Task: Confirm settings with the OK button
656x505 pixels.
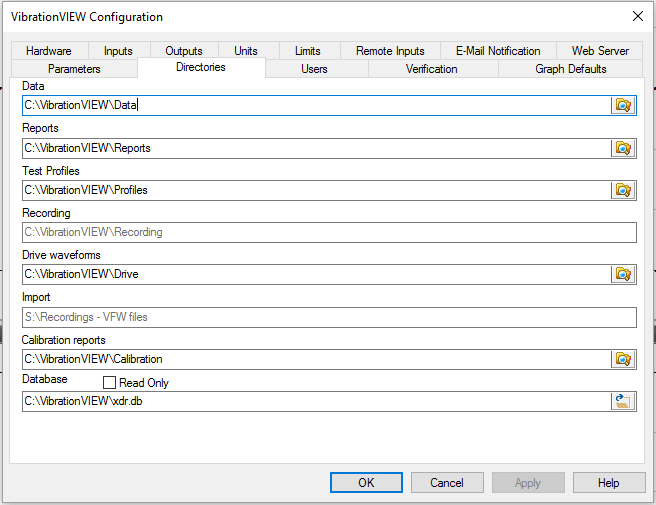Action: point(366,483)
